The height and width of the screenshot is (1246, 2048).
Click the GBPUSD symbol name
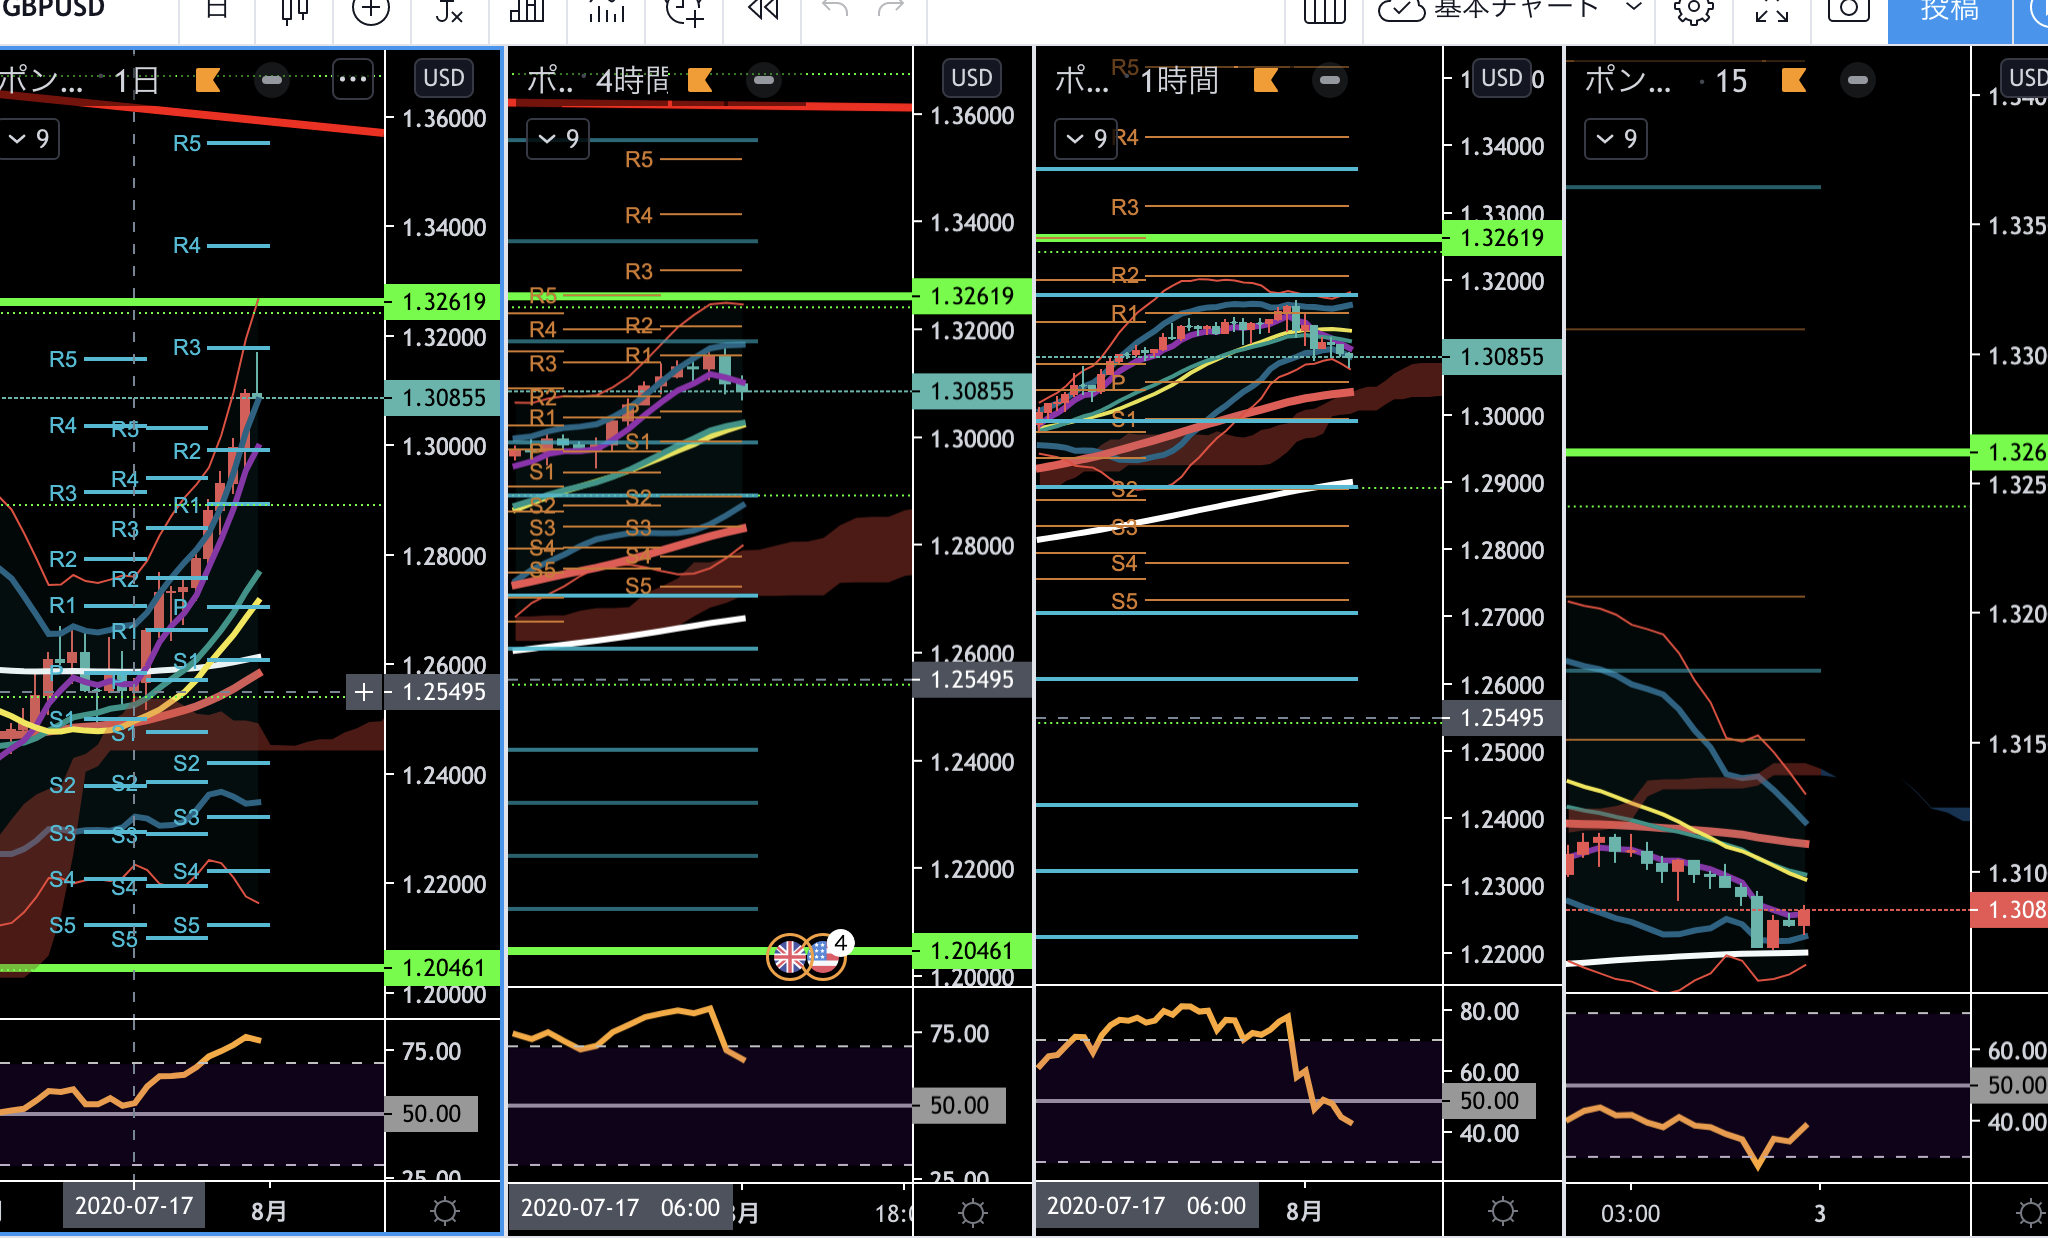52,10
